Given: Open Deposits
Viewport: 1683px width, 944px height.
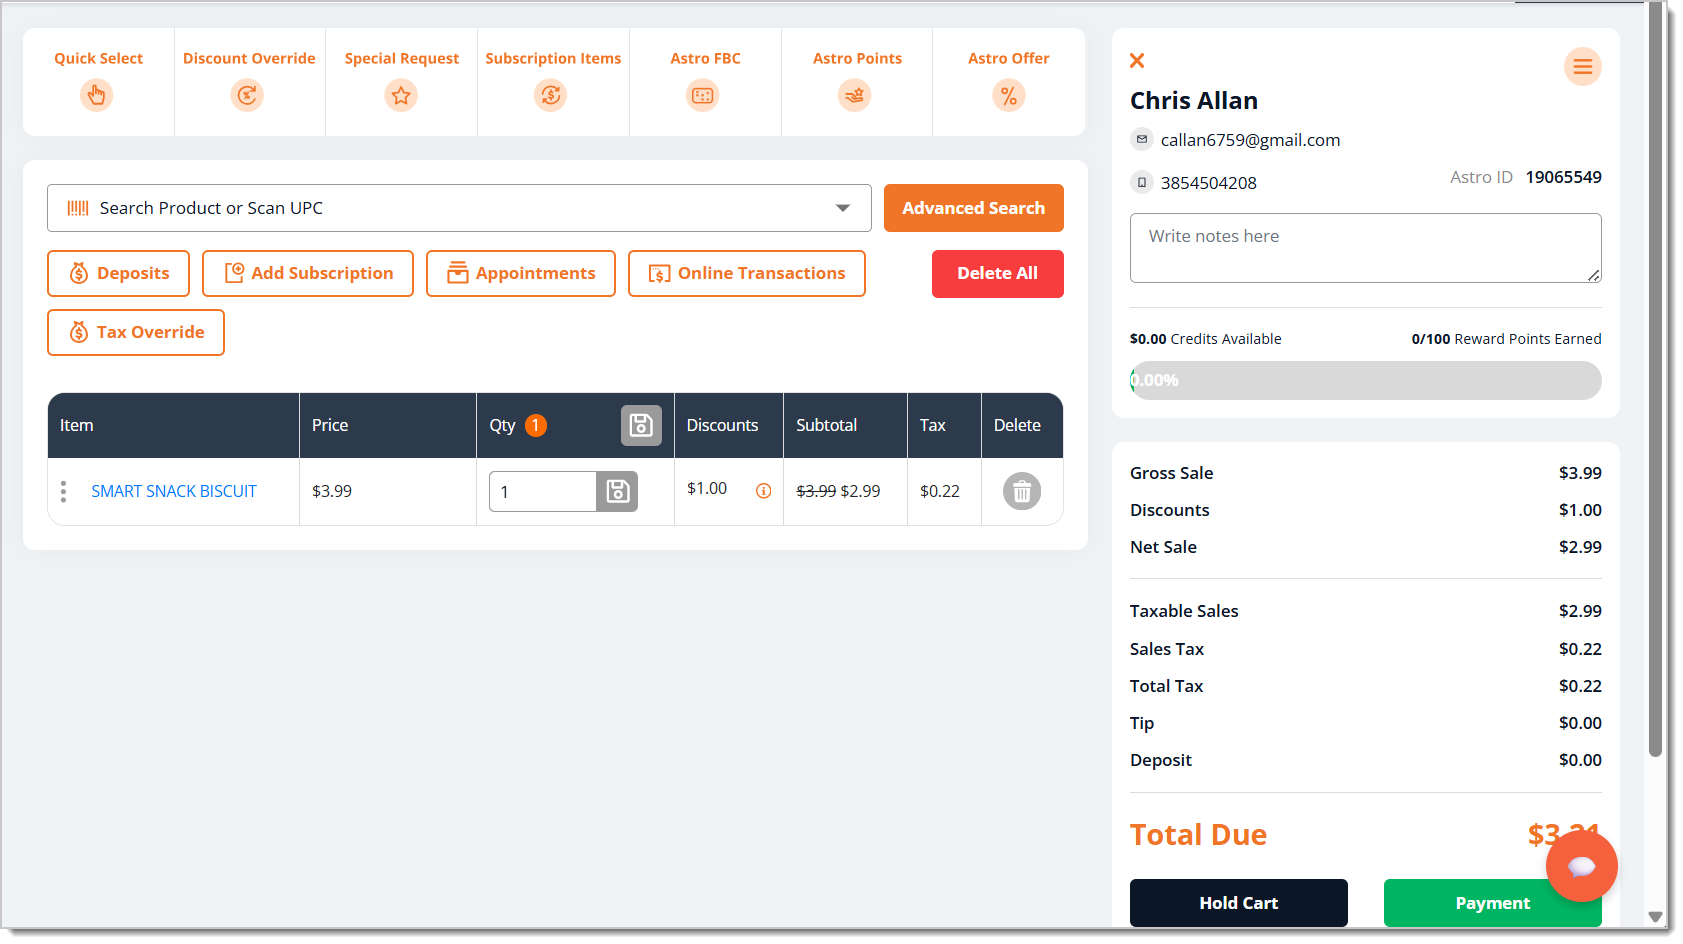Looking at the screenshot, I should [x=118, y=273].
